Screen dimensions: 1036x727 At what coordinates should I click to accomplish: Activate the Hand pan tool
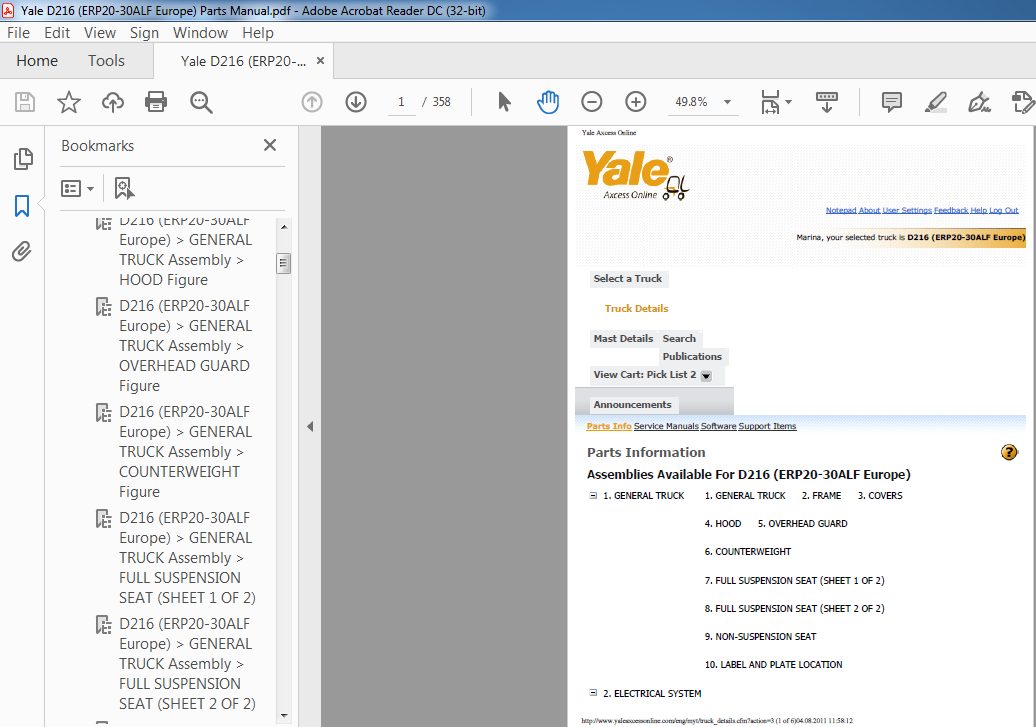(x=548, y=102)
